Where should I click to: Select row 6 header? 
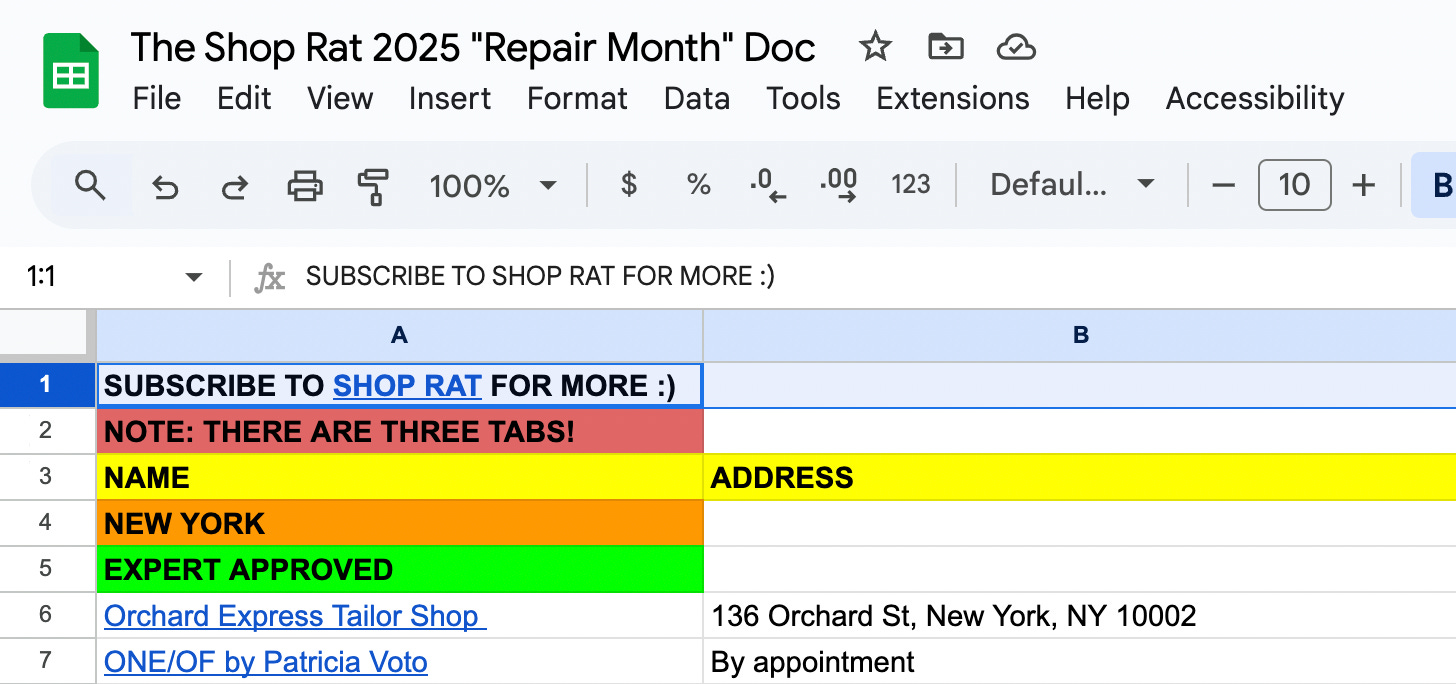pos(47,615)
